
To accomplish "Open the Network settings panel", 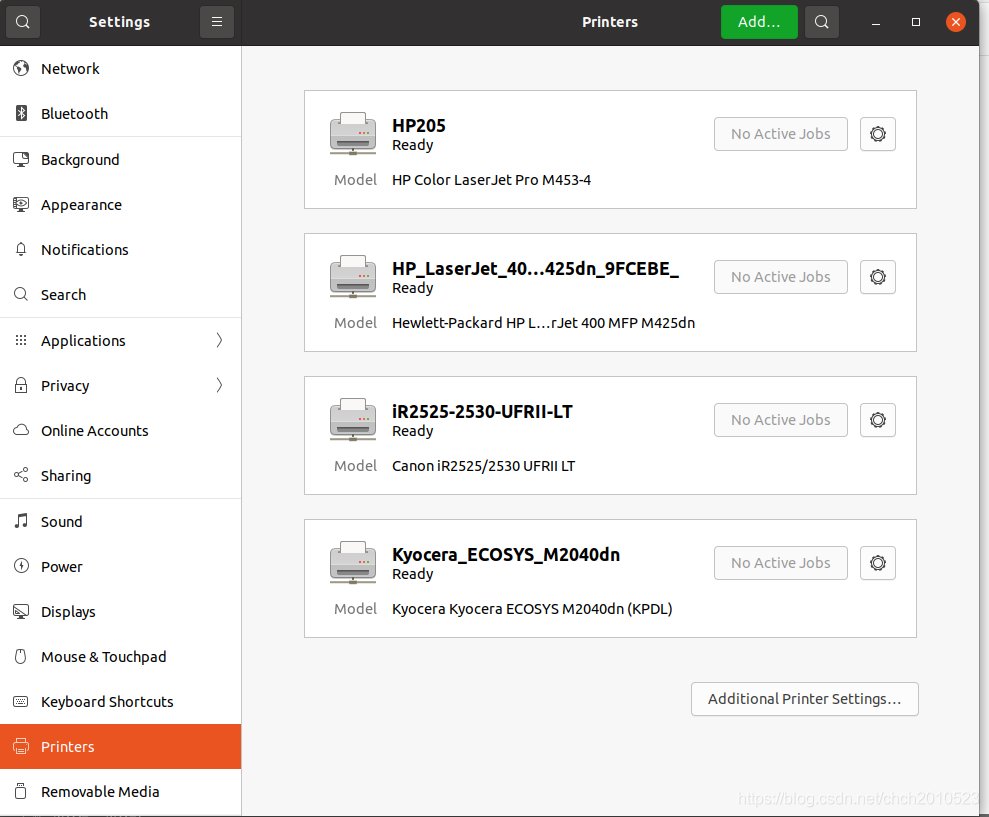I will [x=120, y=68].
